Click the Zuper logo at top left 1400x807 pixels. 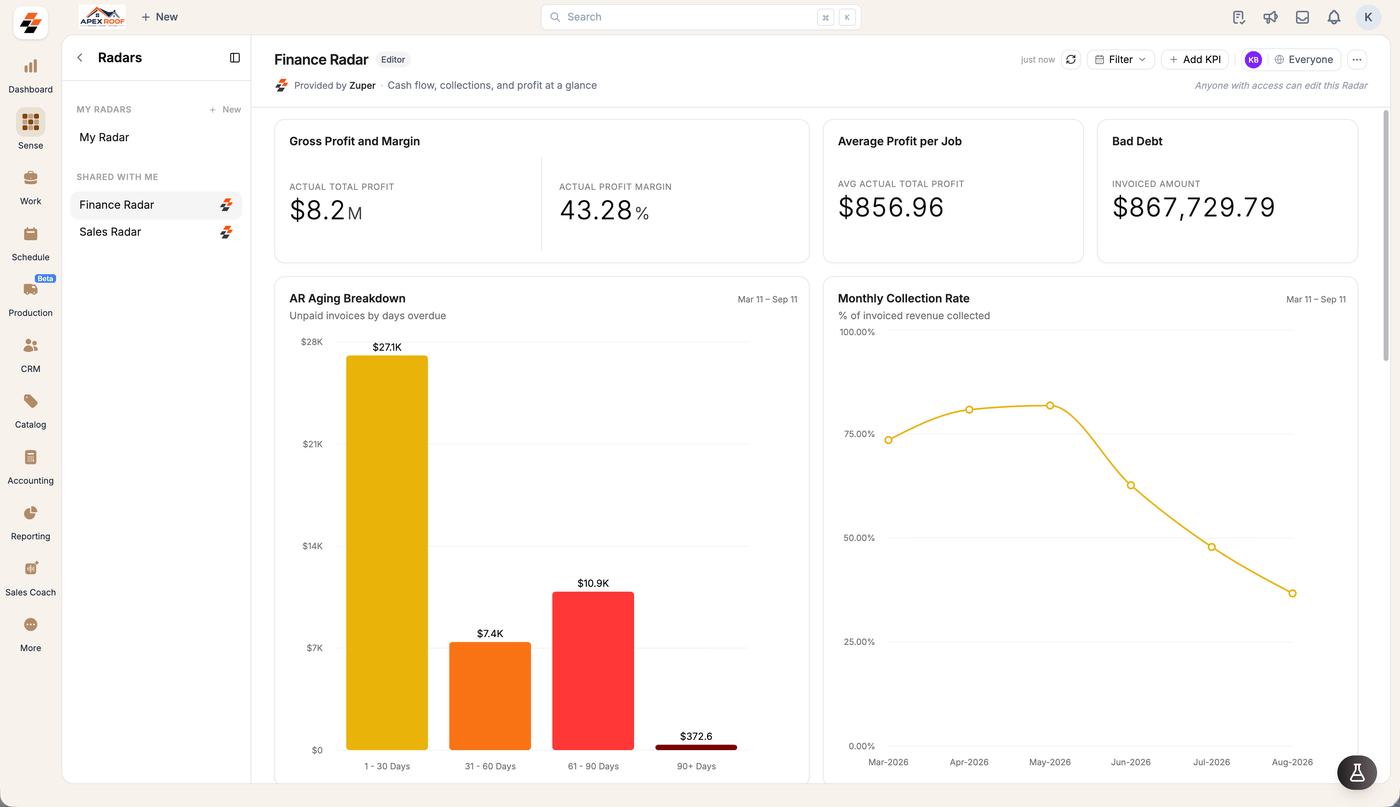point(30,22)
